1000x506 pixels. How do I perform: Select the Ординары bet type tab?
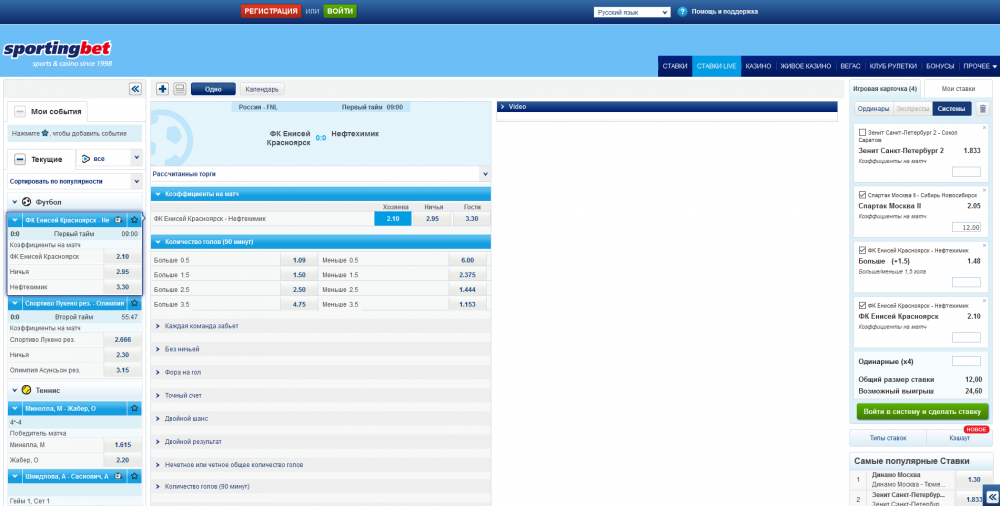873,109
